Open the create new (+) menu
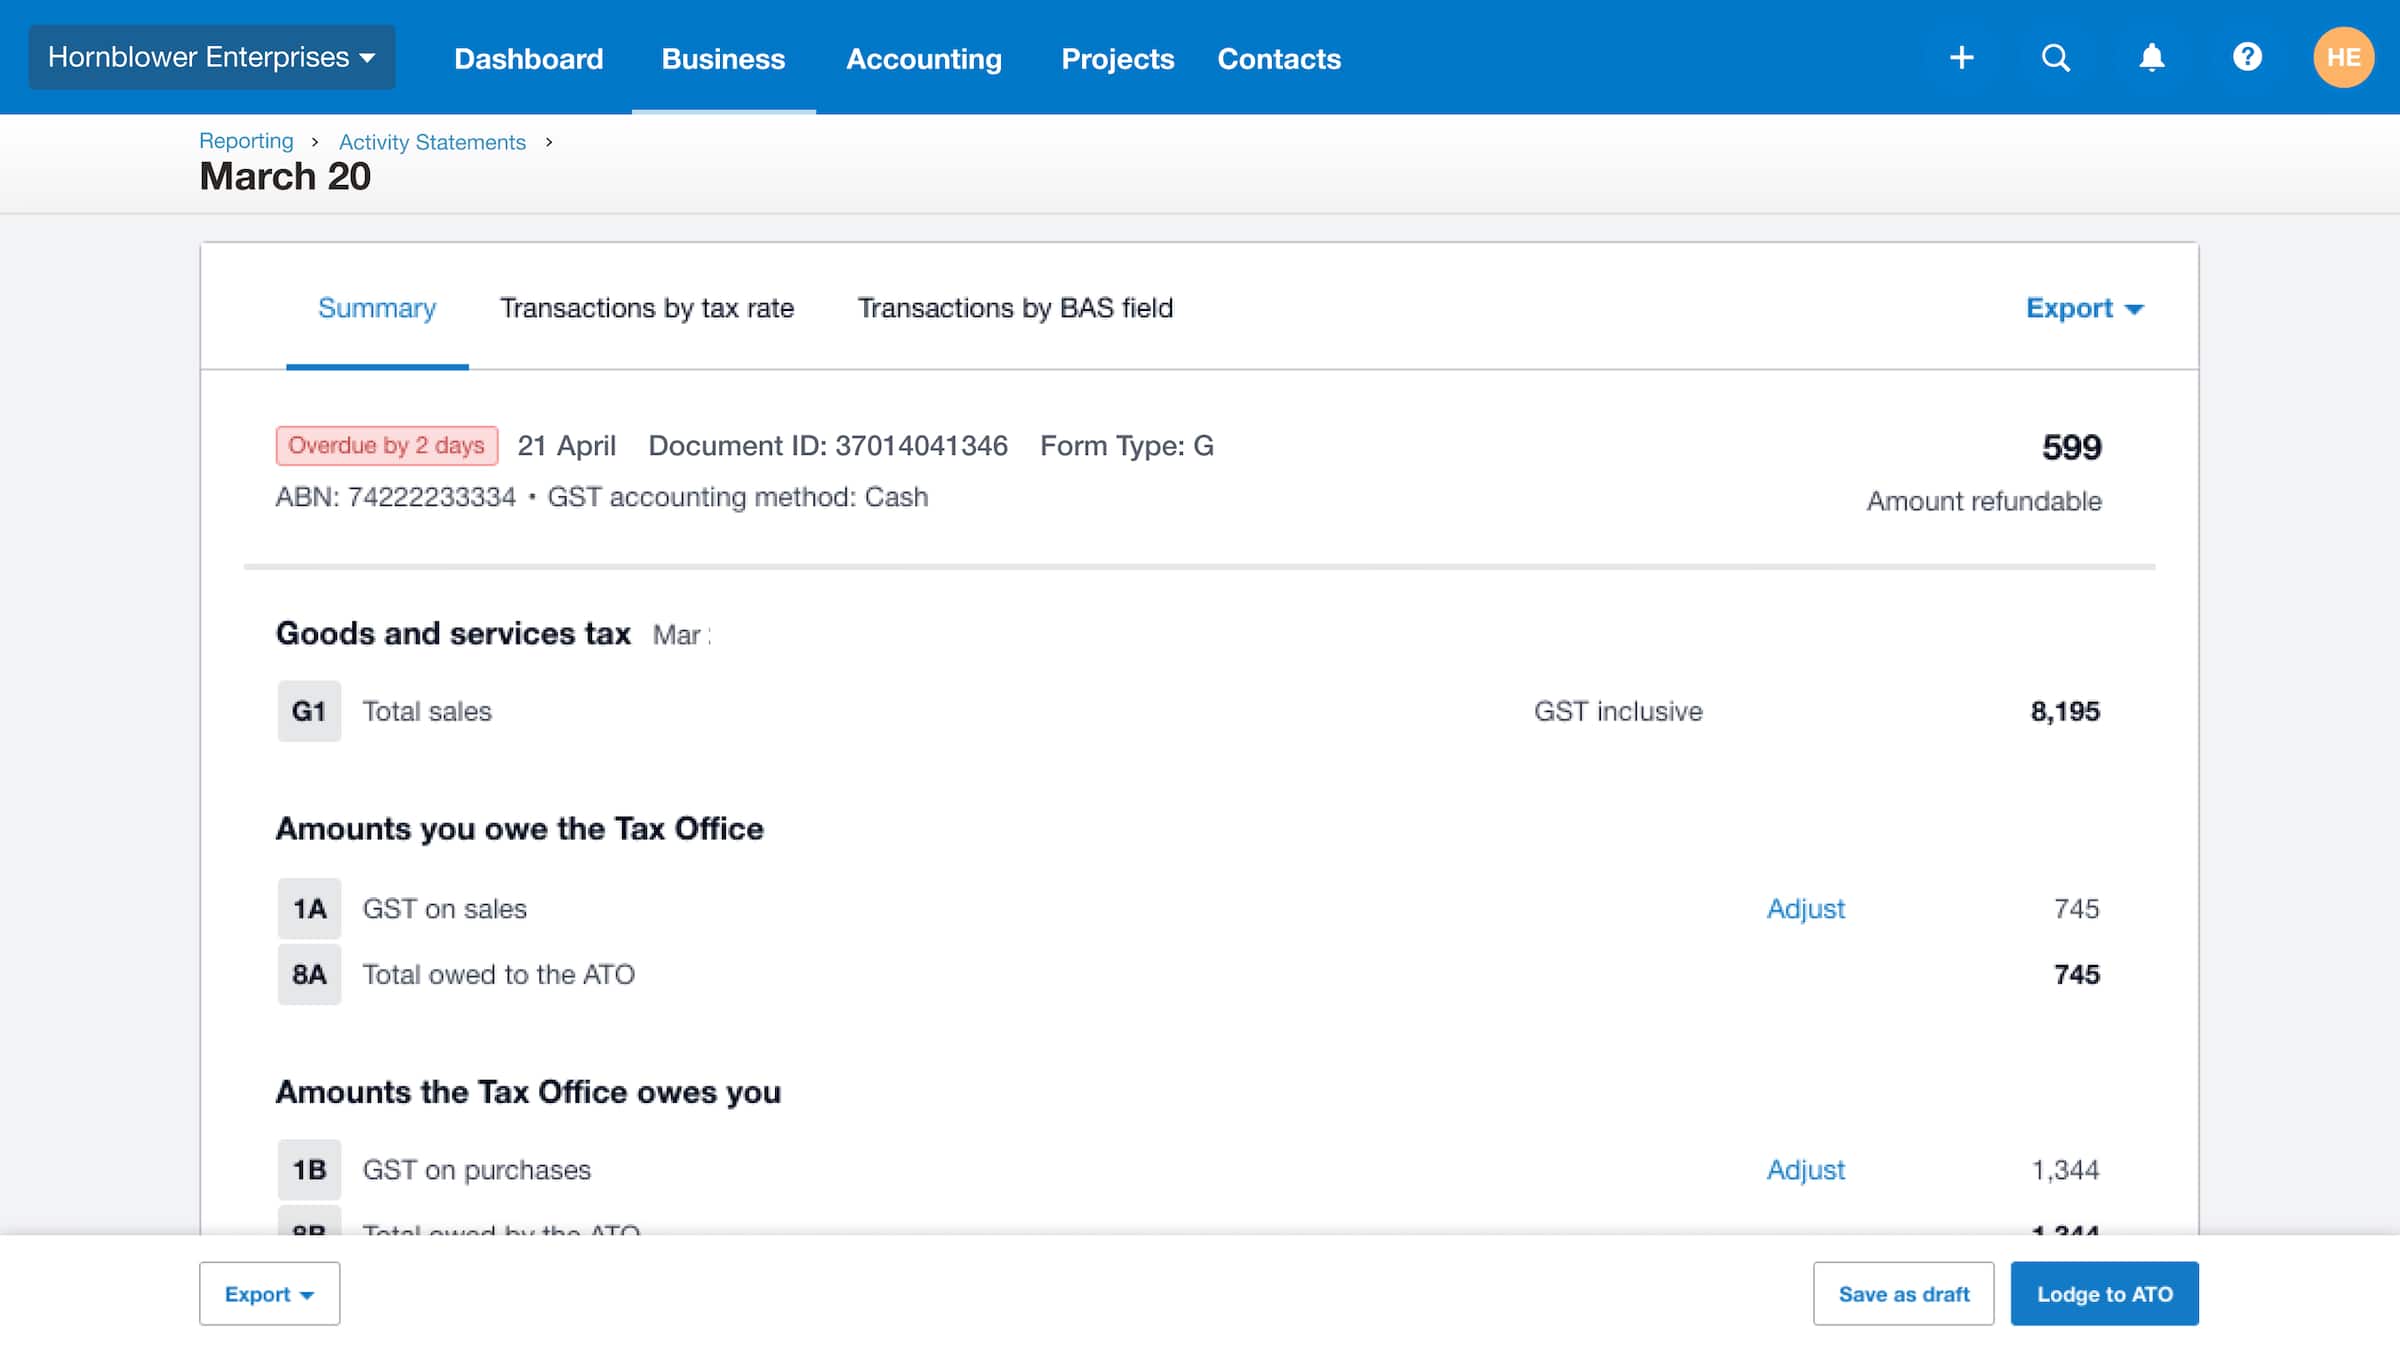The height and width of the screenshot is (1350, 2400). coord(1961,57)
